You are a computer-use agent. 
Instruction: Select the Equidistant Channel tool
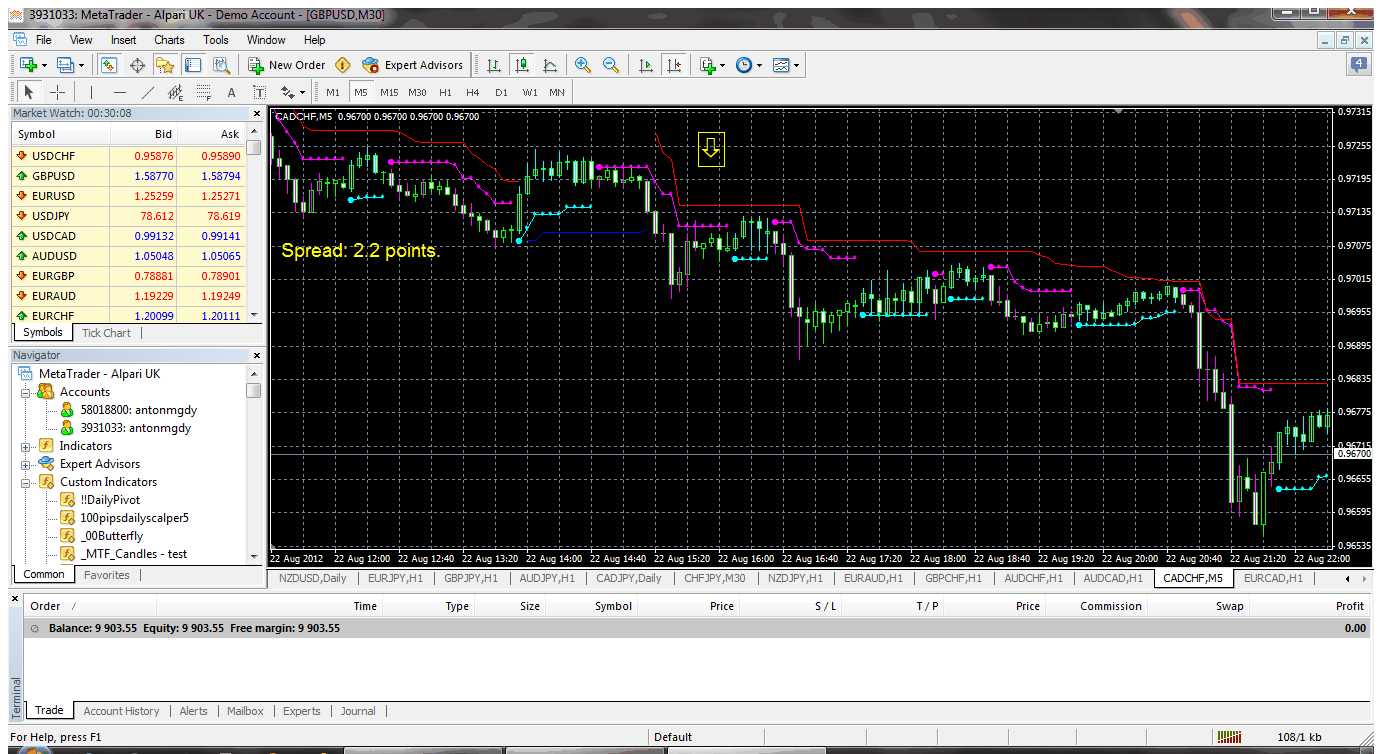coord(176,92)
